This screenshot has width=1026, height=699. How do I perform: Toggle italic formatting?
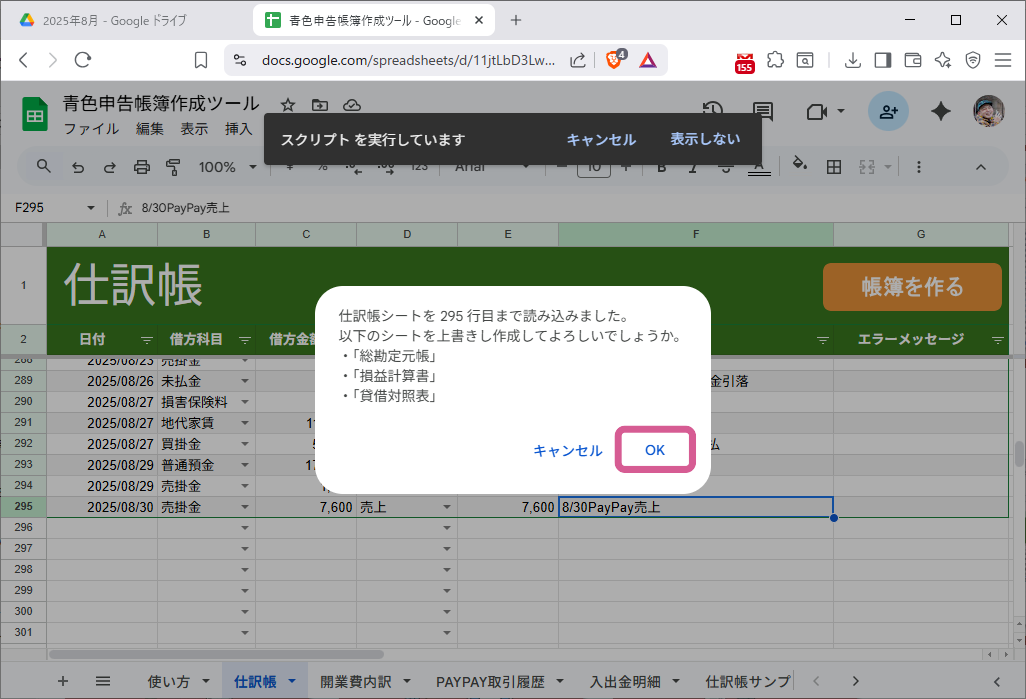693,167
